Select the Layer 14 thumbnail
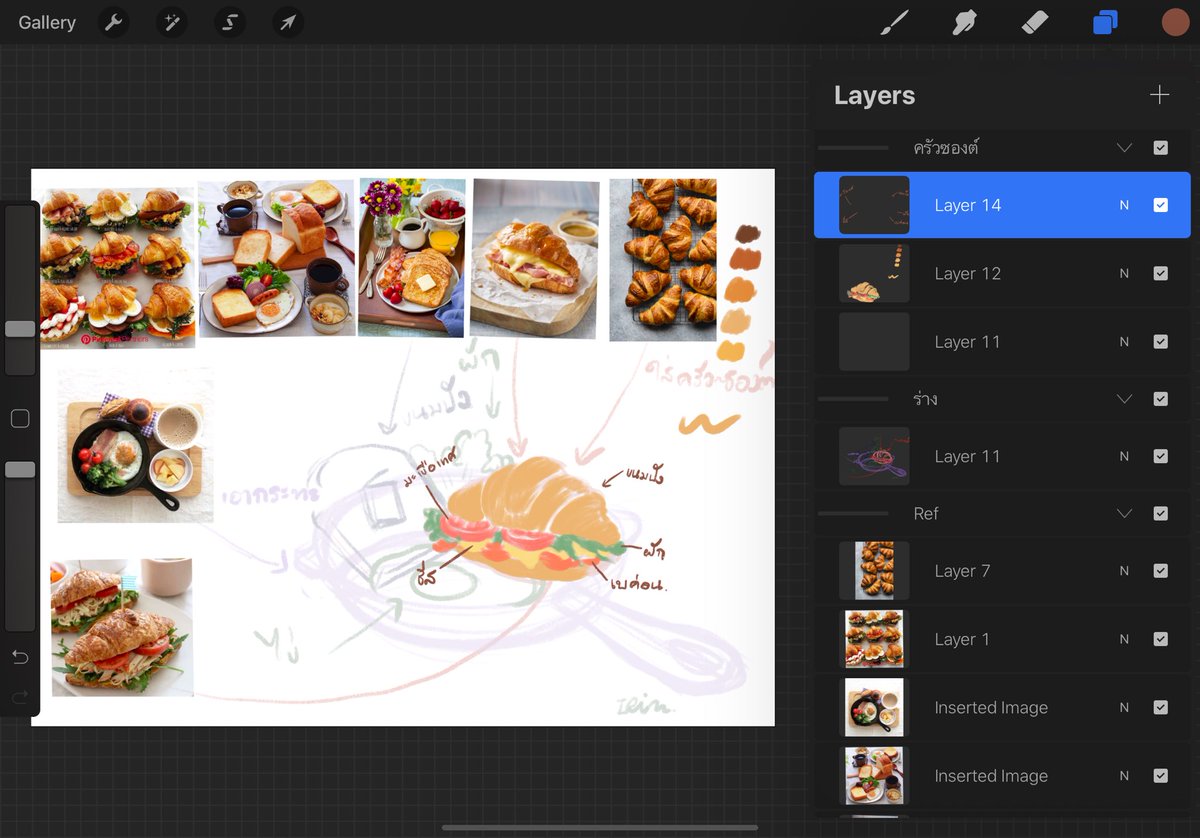The height and width of the screenshot is (838, 1200). point(874,205)
